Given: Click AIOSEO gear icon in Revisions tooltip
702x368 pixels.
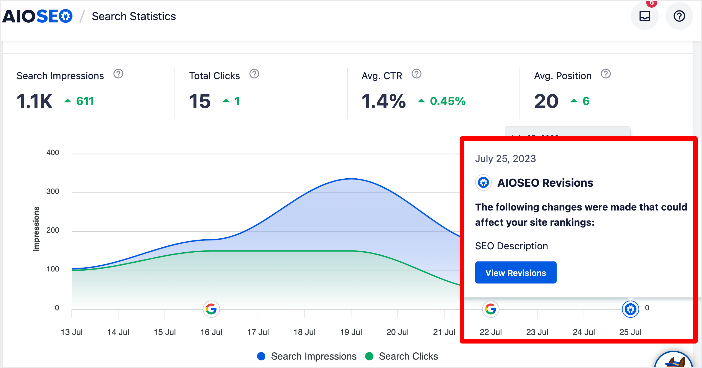Looking at the screenshot, I should tap(483, 183).
